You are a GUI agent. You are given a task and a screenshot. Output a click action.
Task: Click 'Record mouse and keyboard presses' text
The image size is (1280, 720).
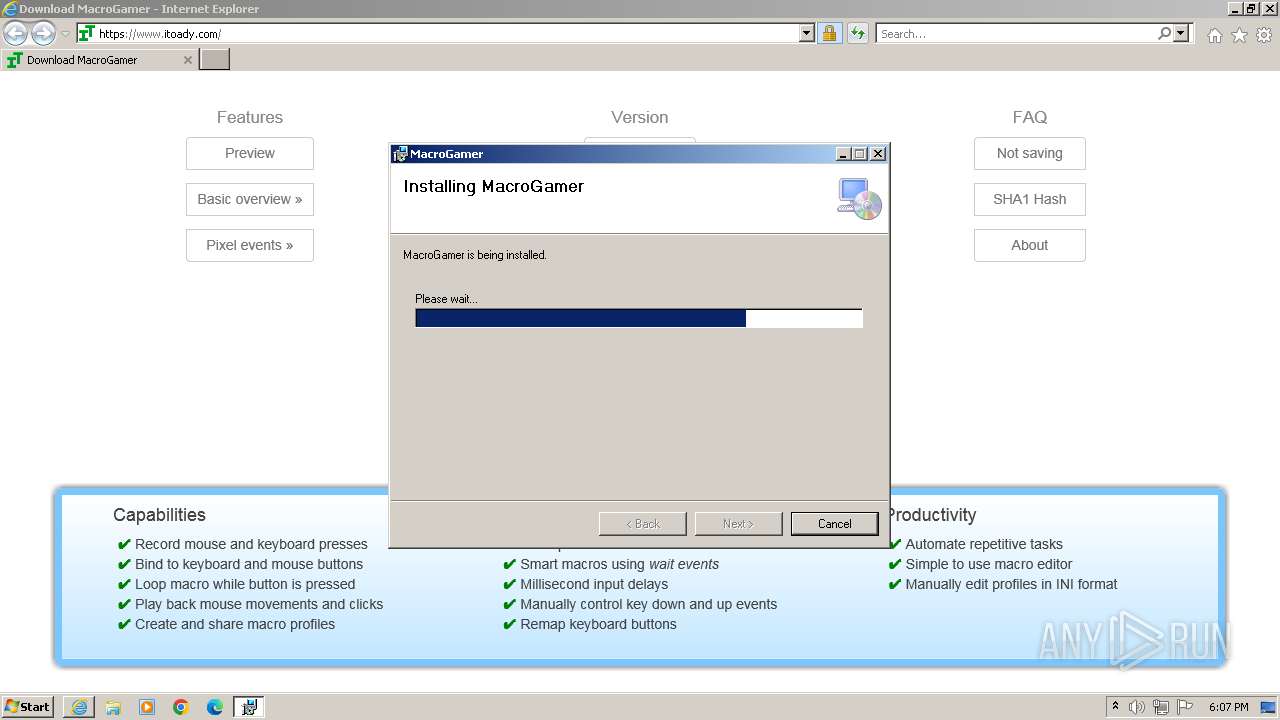(x=251, y=544)
